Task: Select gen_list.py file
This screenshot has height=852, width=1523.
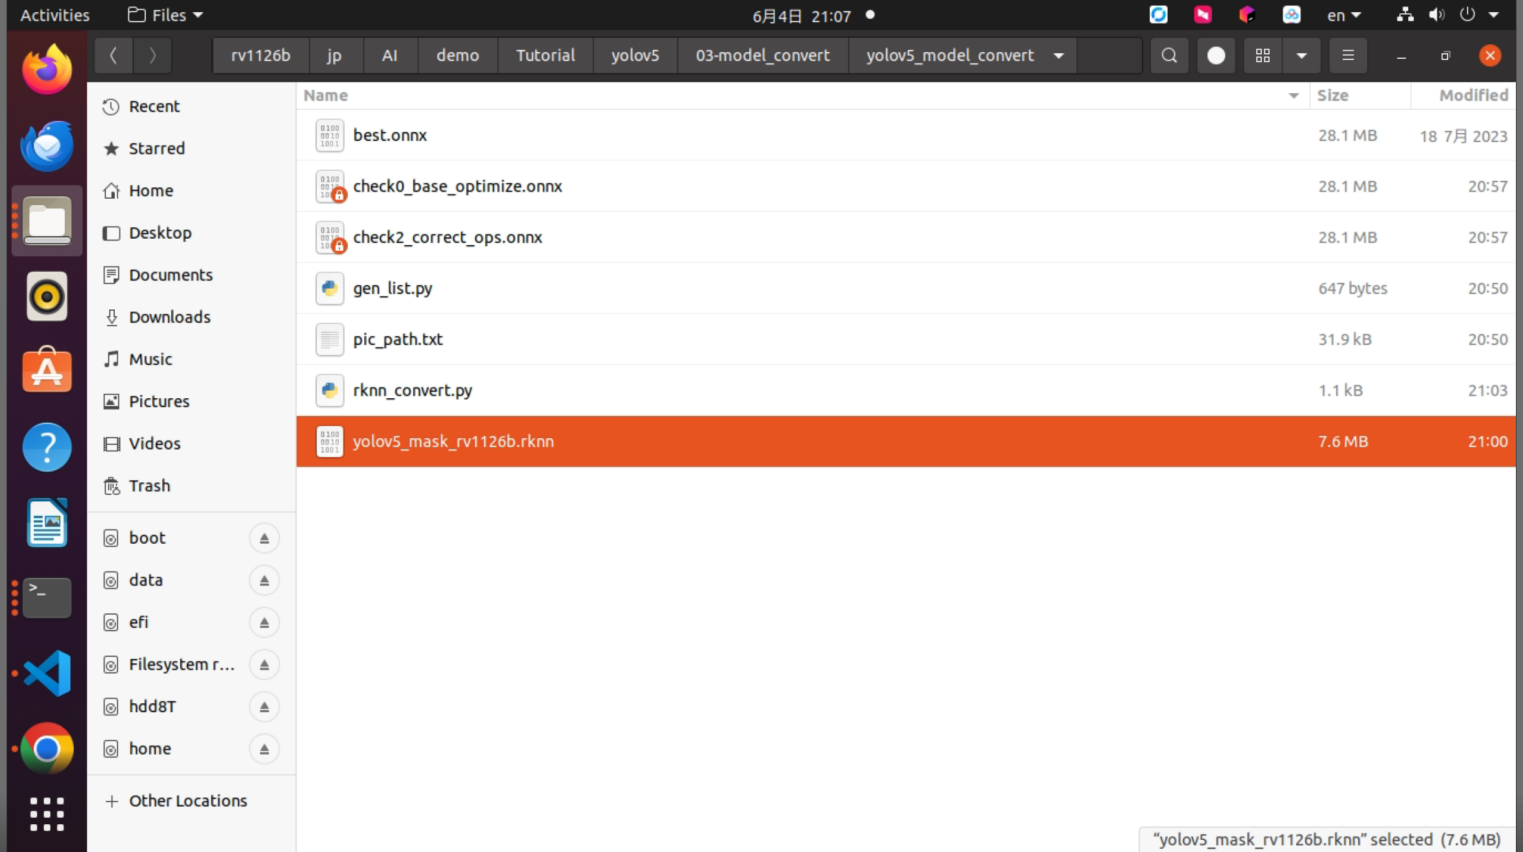Action: 906,288
